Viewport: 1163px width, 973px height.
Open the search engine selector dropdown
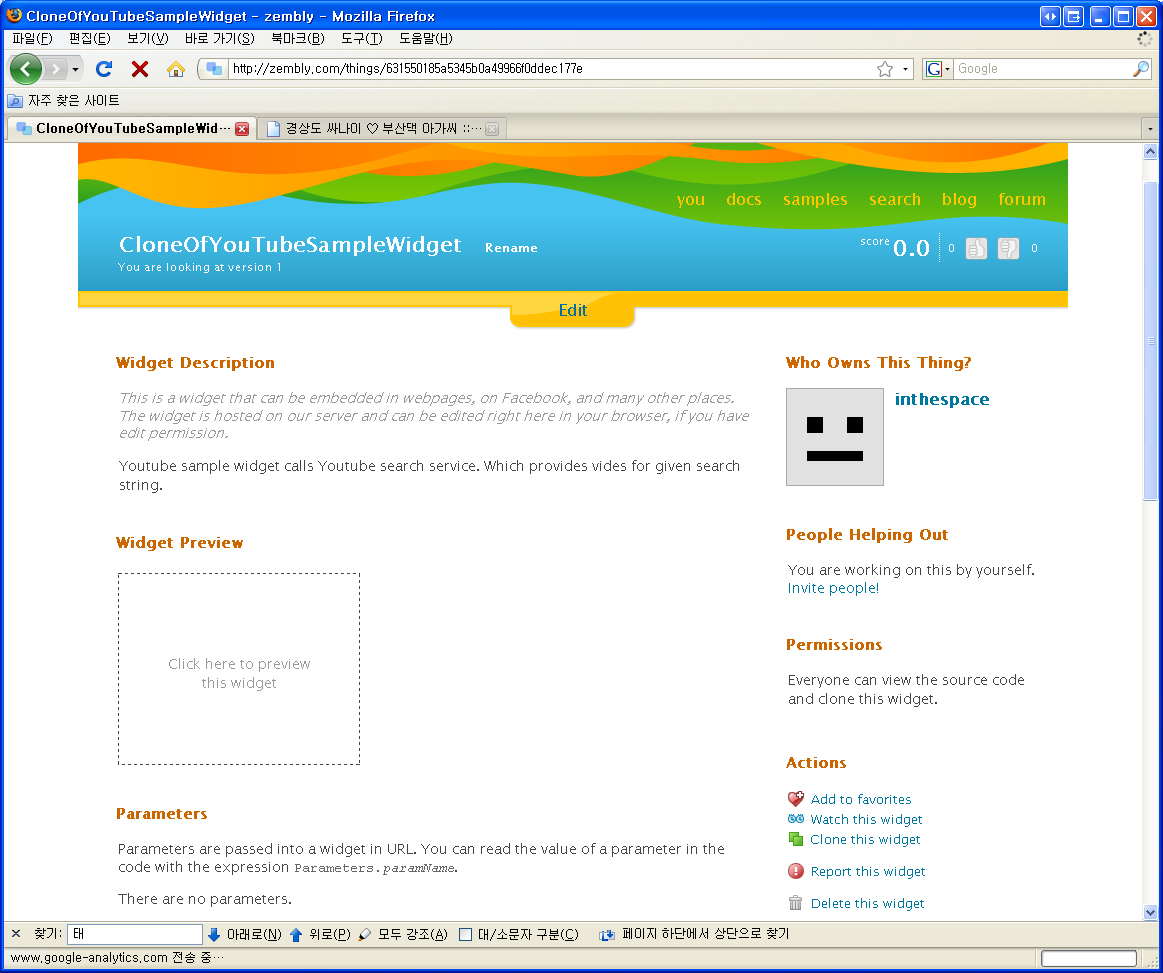pos(938,69)
